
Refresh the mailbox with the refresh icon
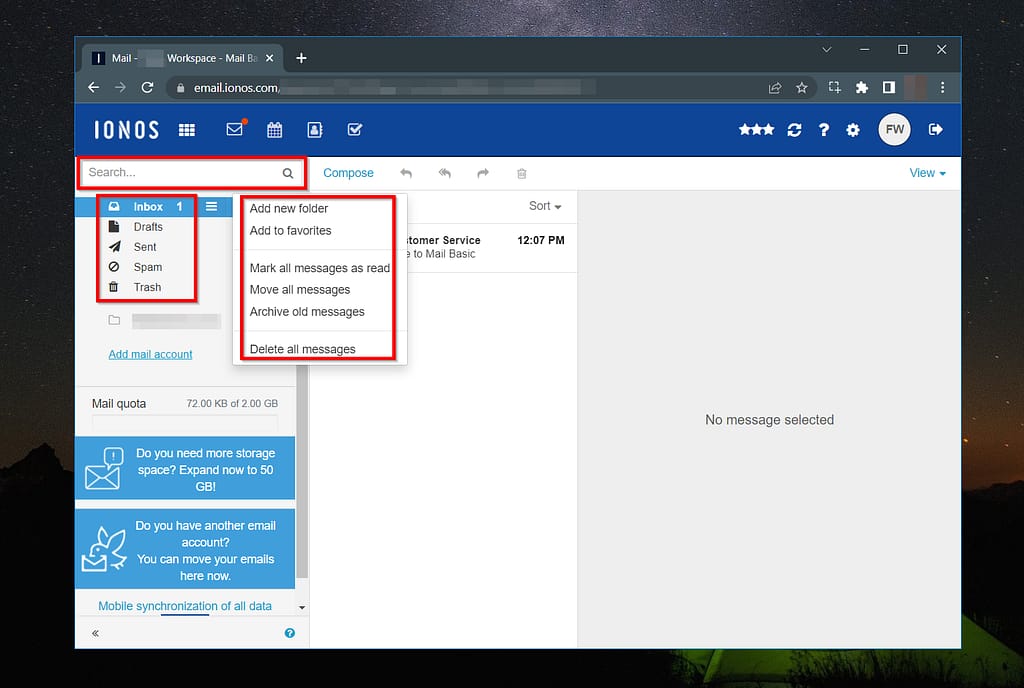tap(794, 130)
